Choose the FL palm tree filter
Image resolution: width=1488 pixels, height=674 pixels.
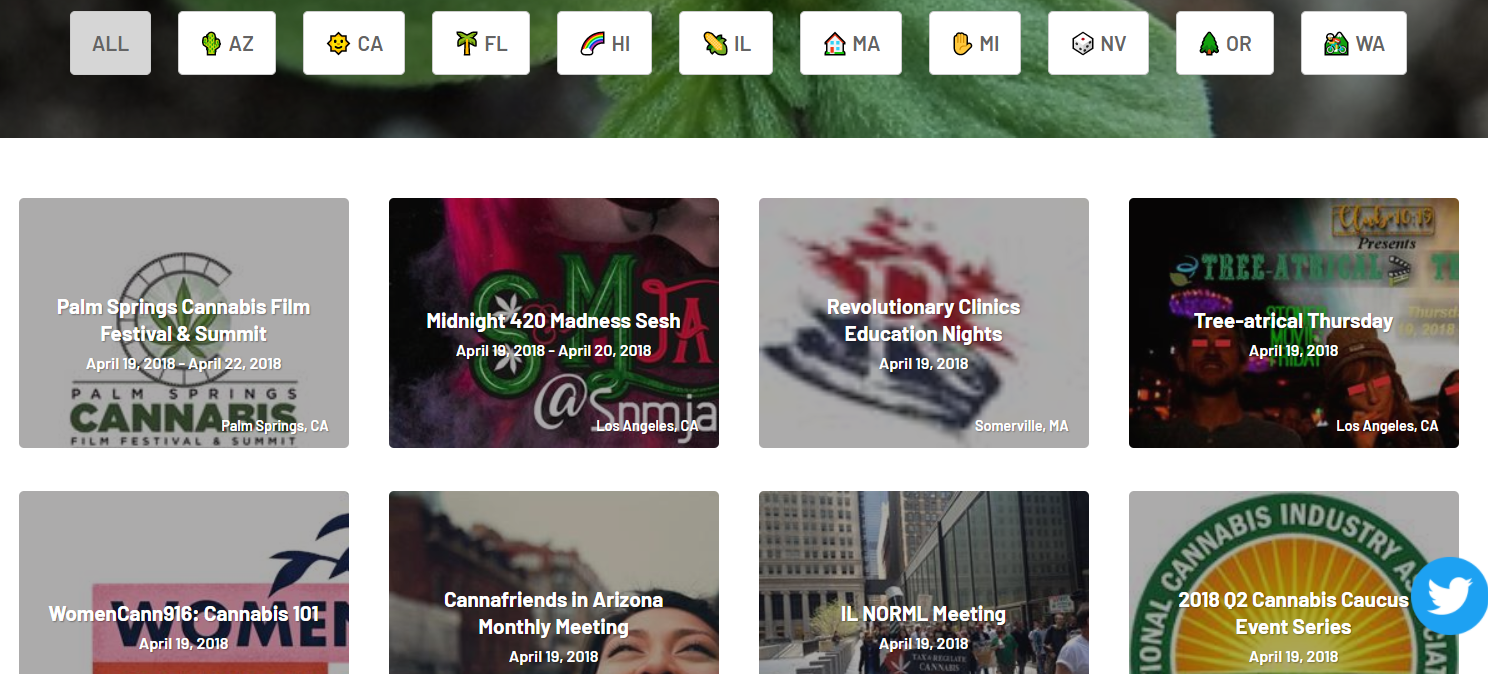481,43
